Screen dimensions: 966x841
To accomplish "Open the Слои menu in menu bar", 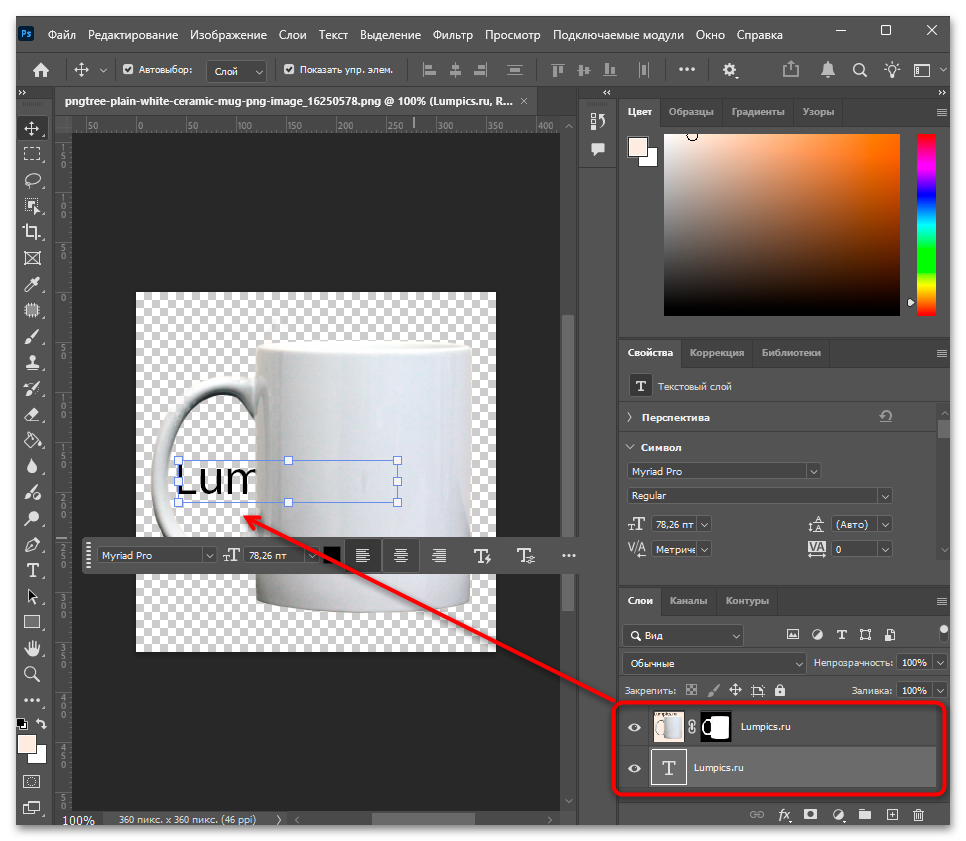I will 293,35.
